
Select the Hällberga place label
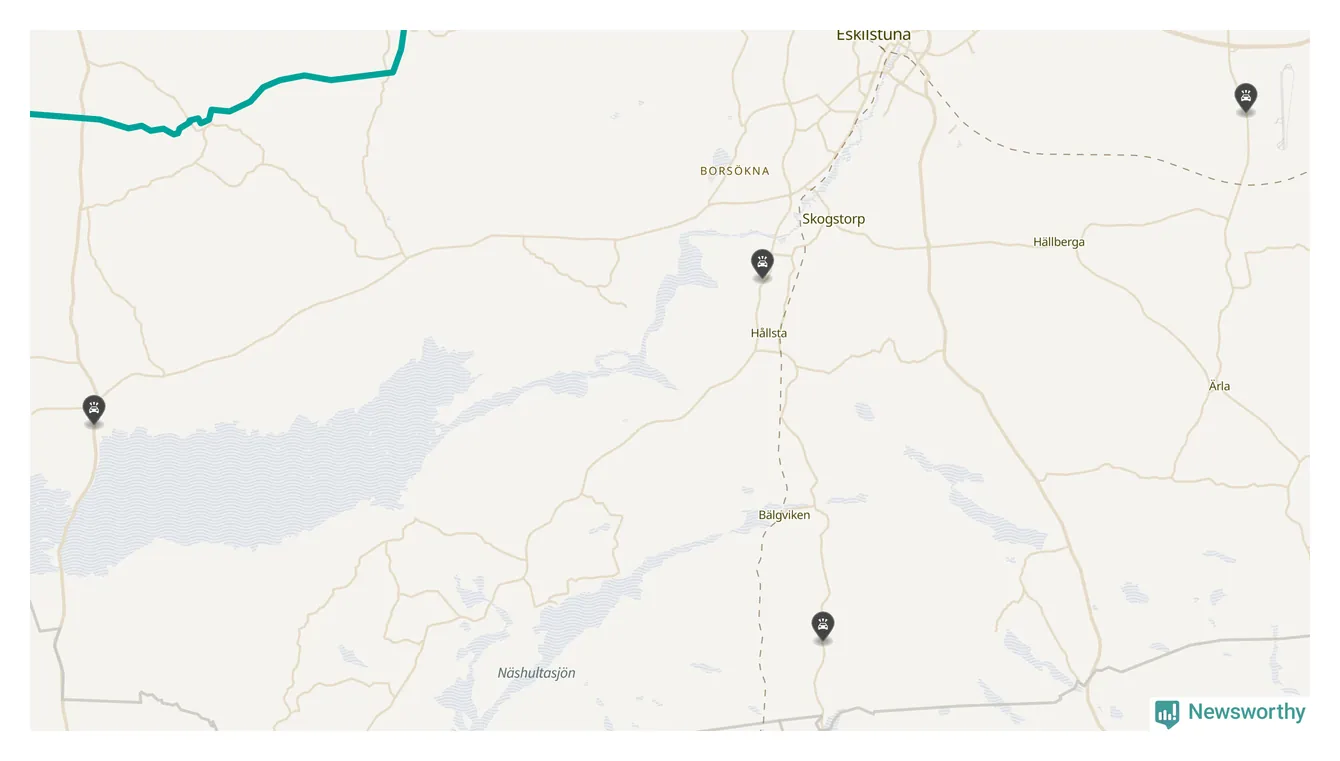click(1059, 242)
